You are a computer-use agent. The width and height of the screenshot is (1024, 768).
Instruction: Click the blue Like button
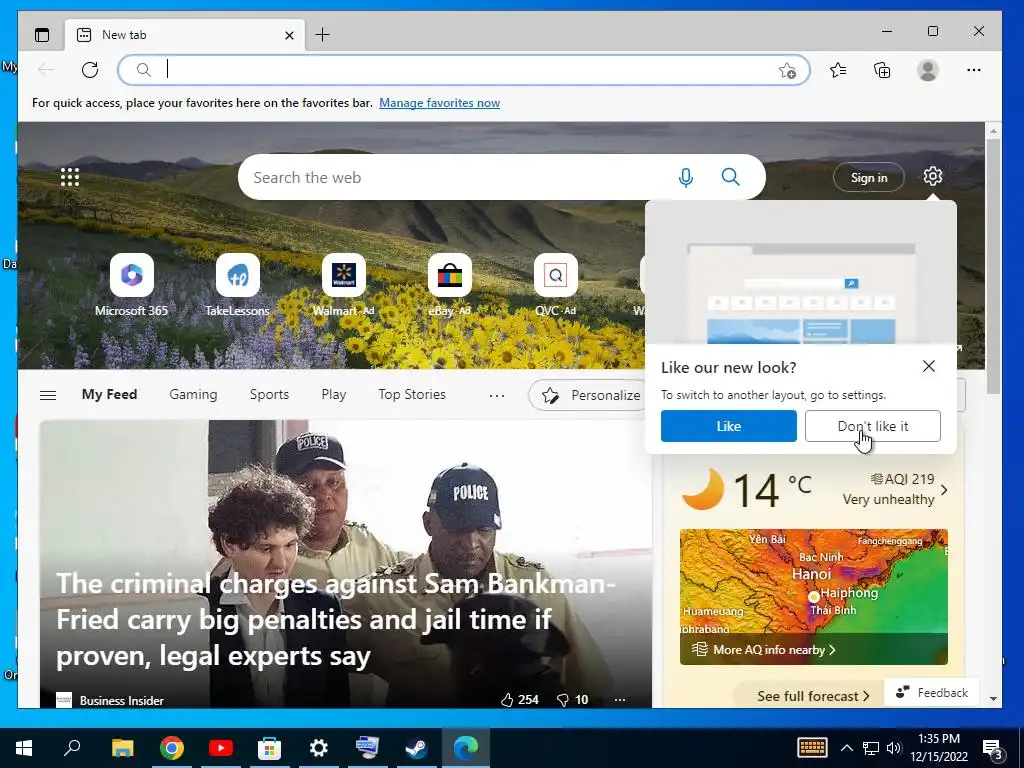tap(729, 426)
